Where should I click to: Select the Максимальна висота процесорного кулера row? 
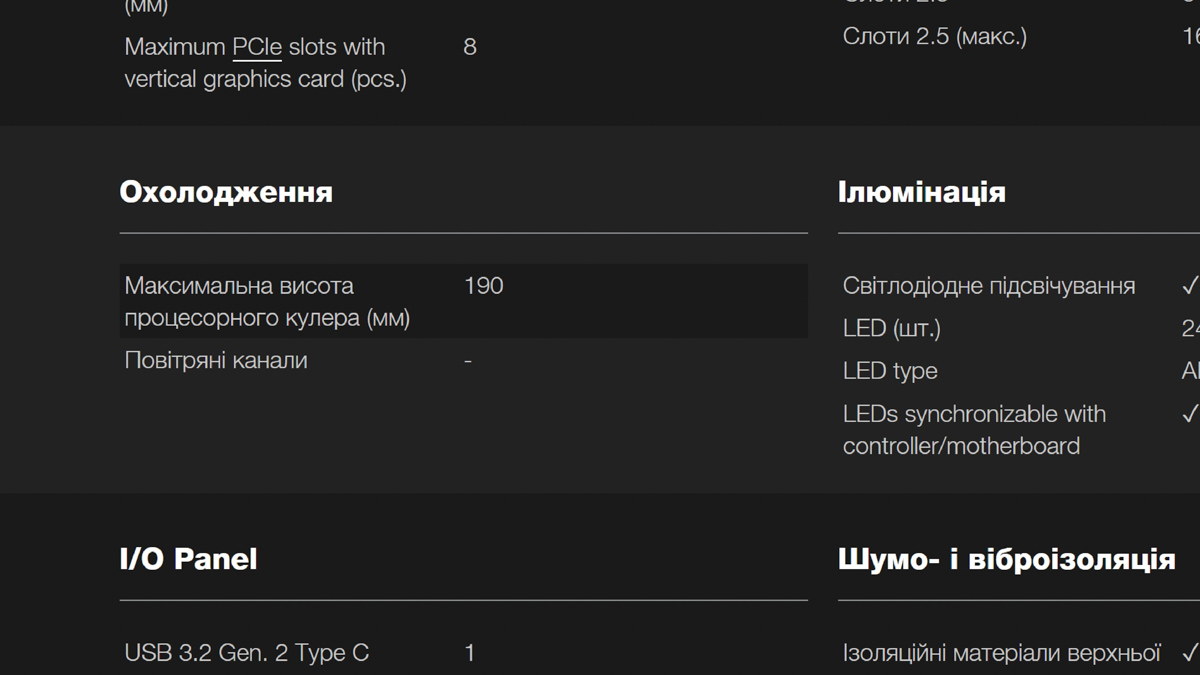point(464,301)
